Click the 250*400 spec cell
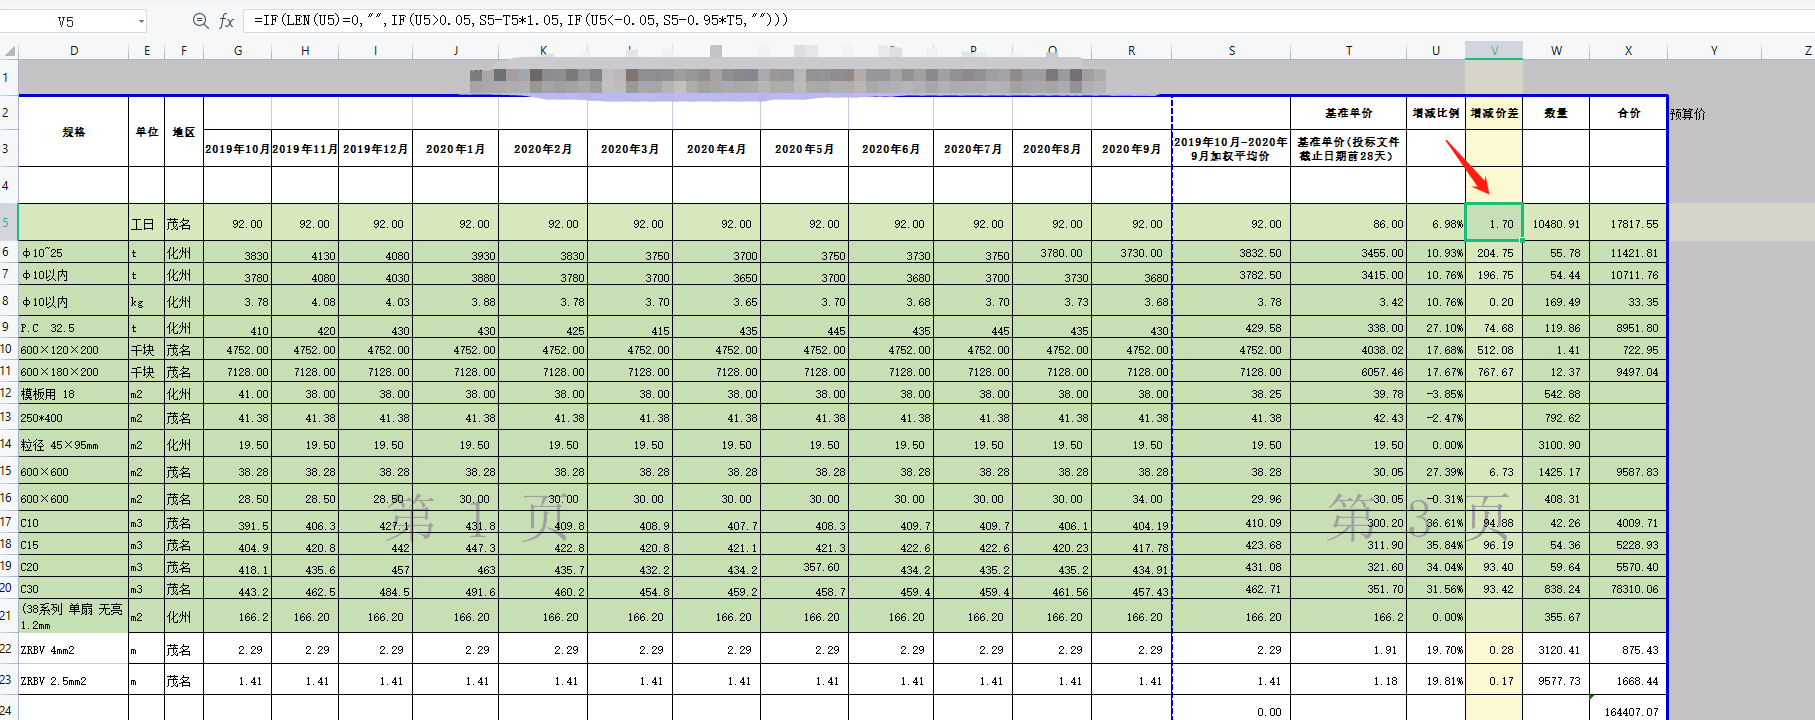This screenshot has width=1815, height=720. click(74, 418)
